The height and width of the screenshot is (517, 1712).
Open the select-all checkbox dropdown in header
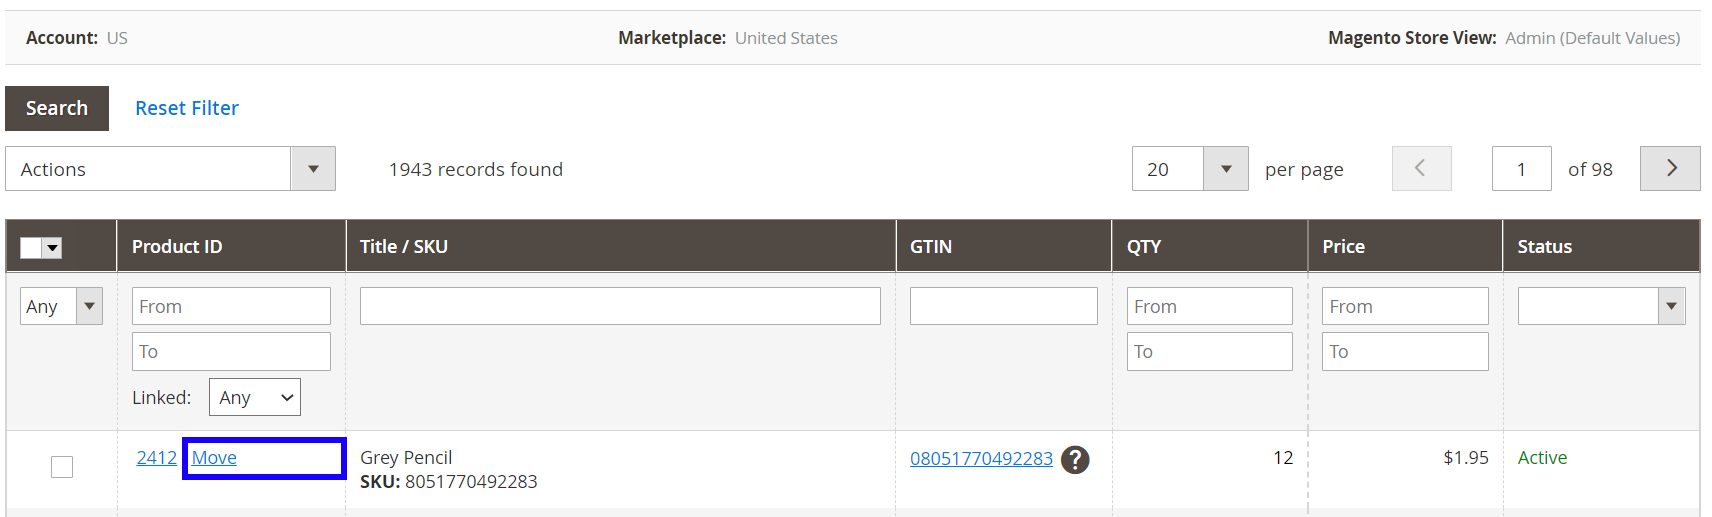pyautogui.click(x=53, y=248)
